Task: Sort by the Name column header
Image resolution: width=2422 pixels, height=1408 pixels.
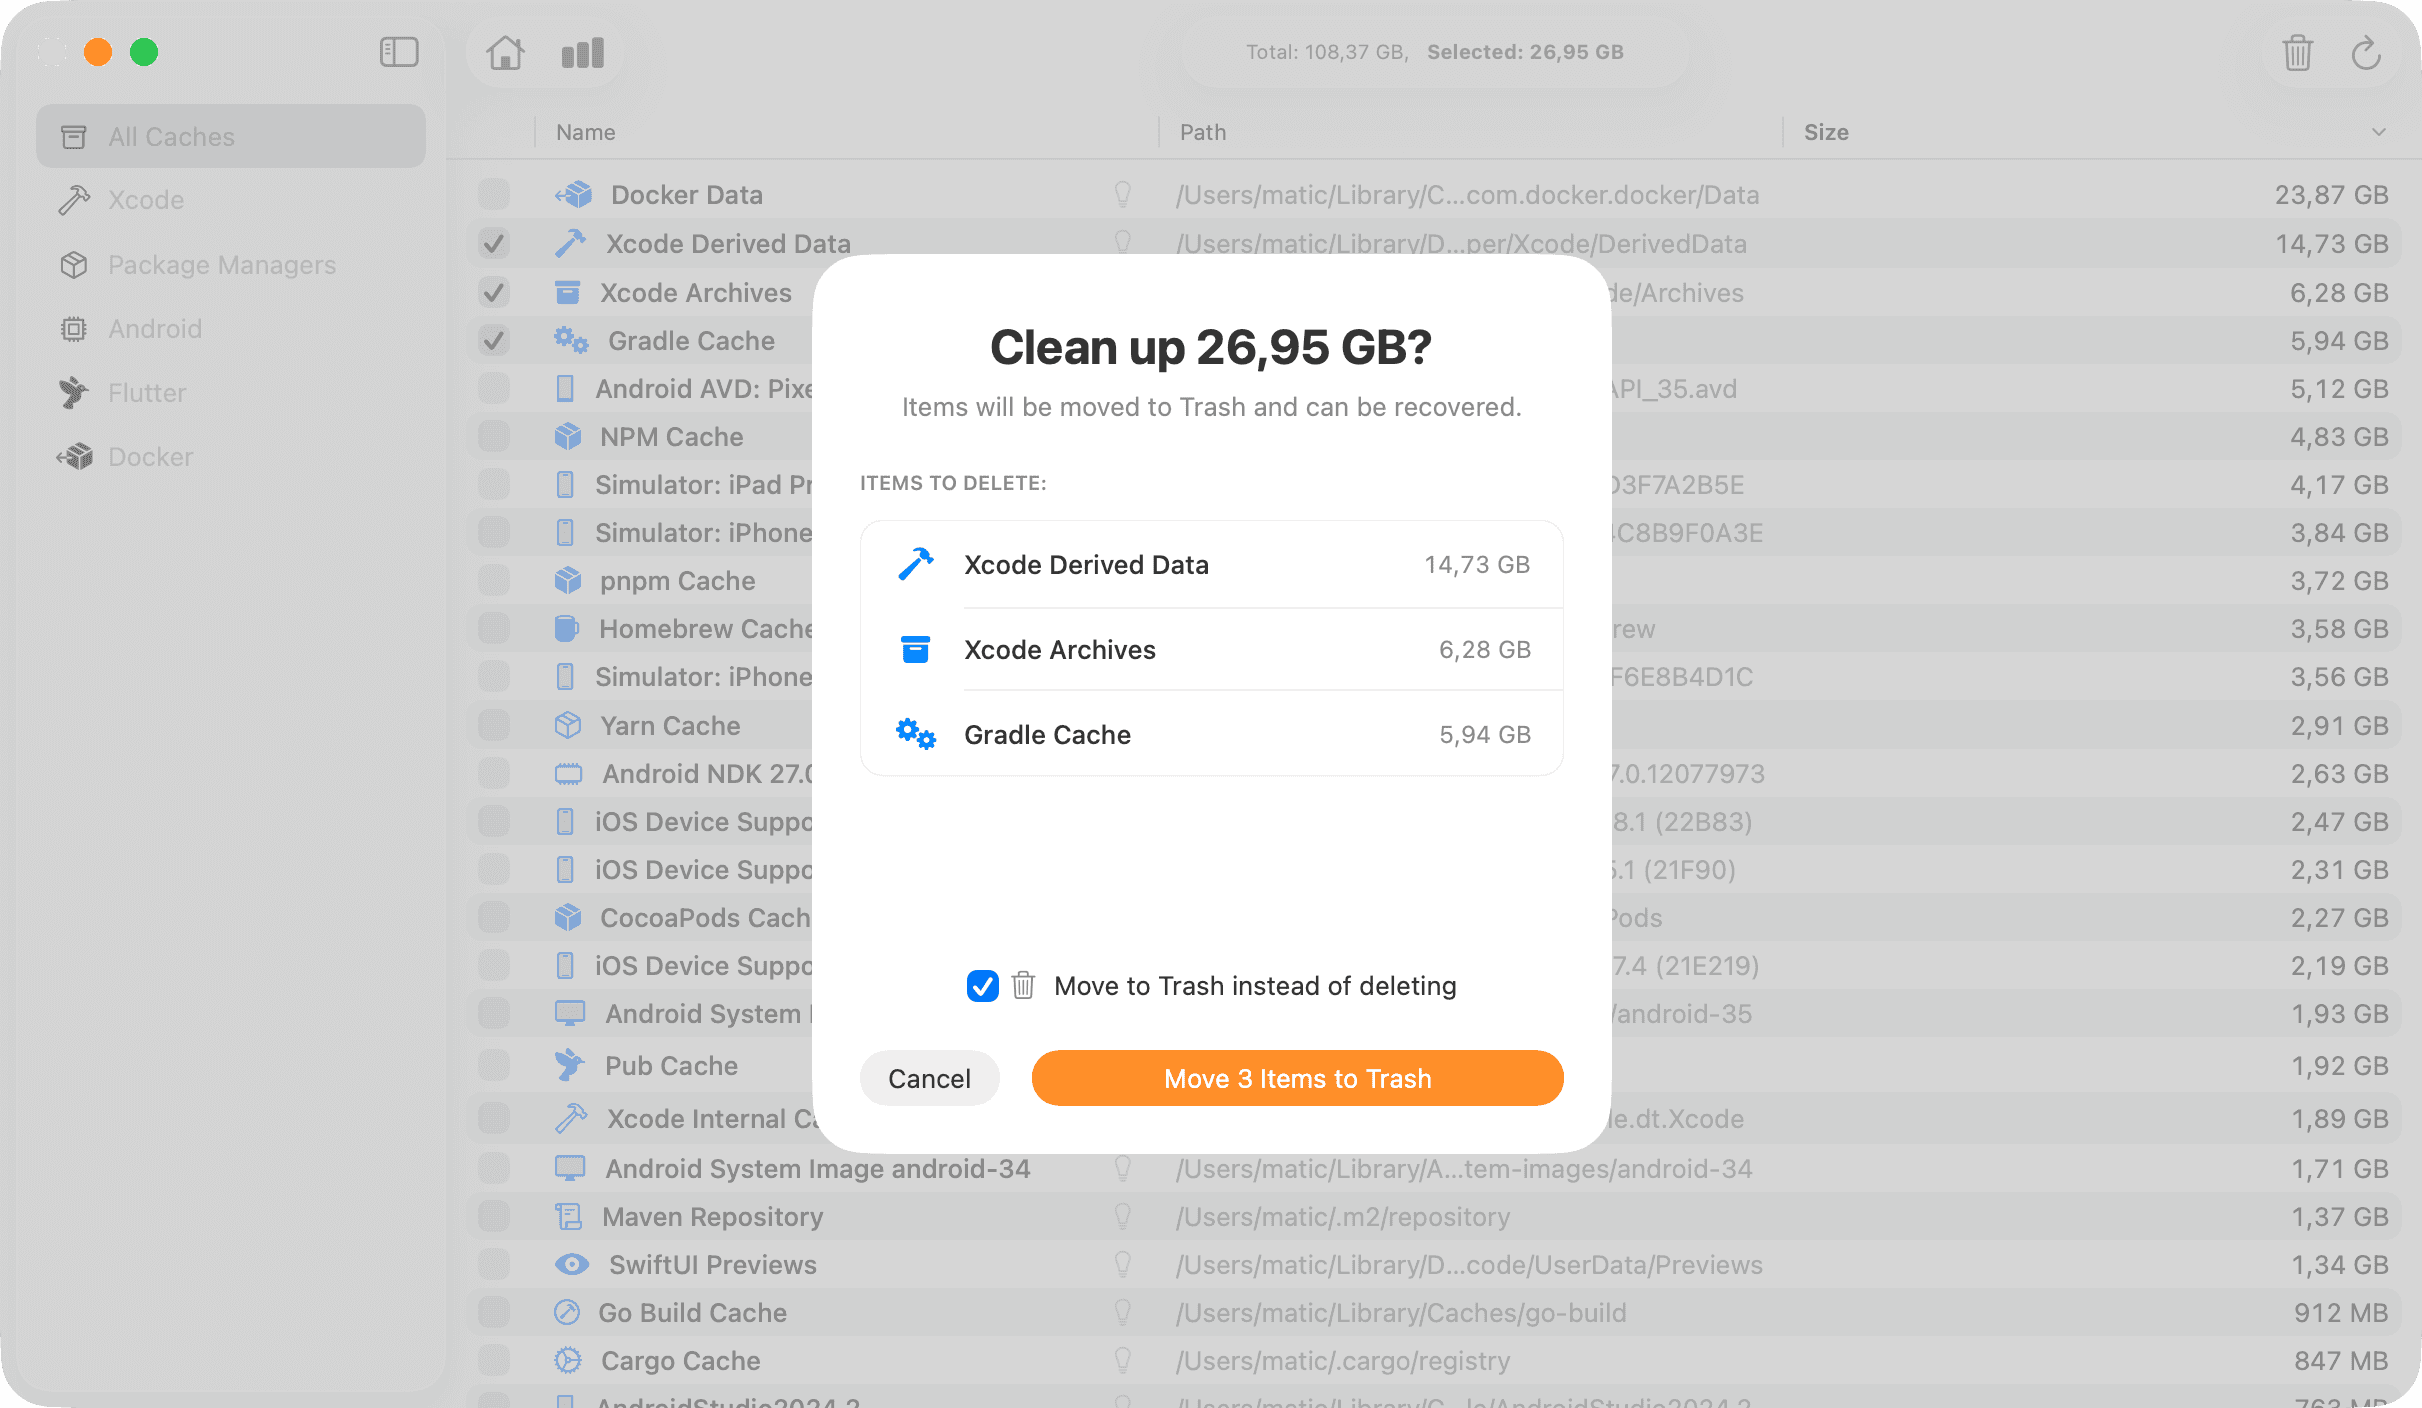Action: click(x=586, y=132)
